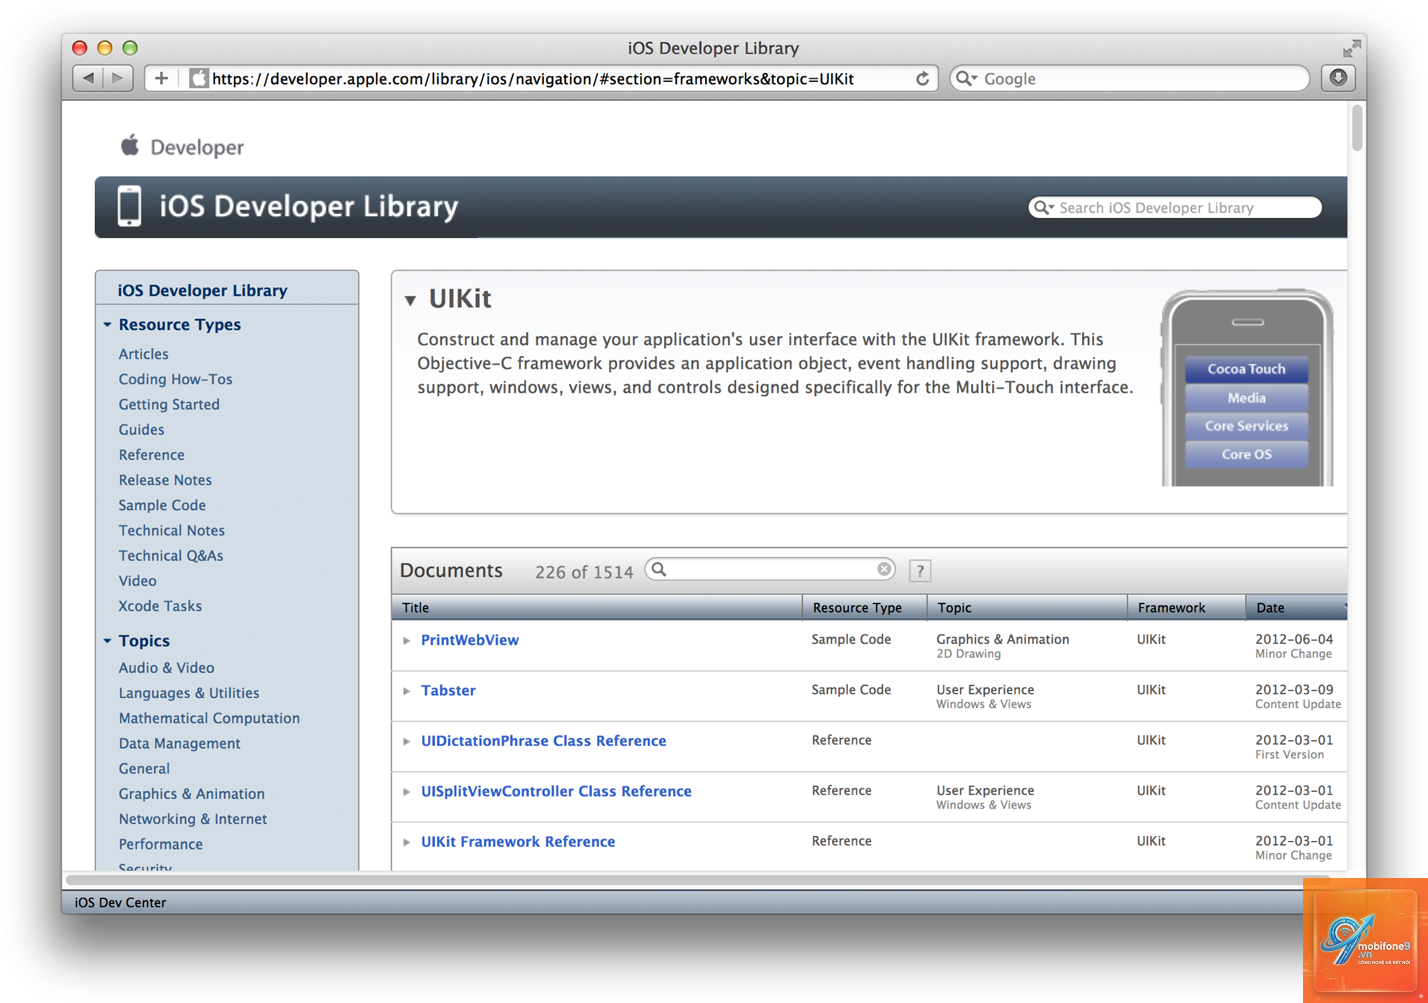This screenshot has width=1428, height=1003.
Task: Filter by Technical Q&As
Action: pyautogui.click(x=170, y=556)
